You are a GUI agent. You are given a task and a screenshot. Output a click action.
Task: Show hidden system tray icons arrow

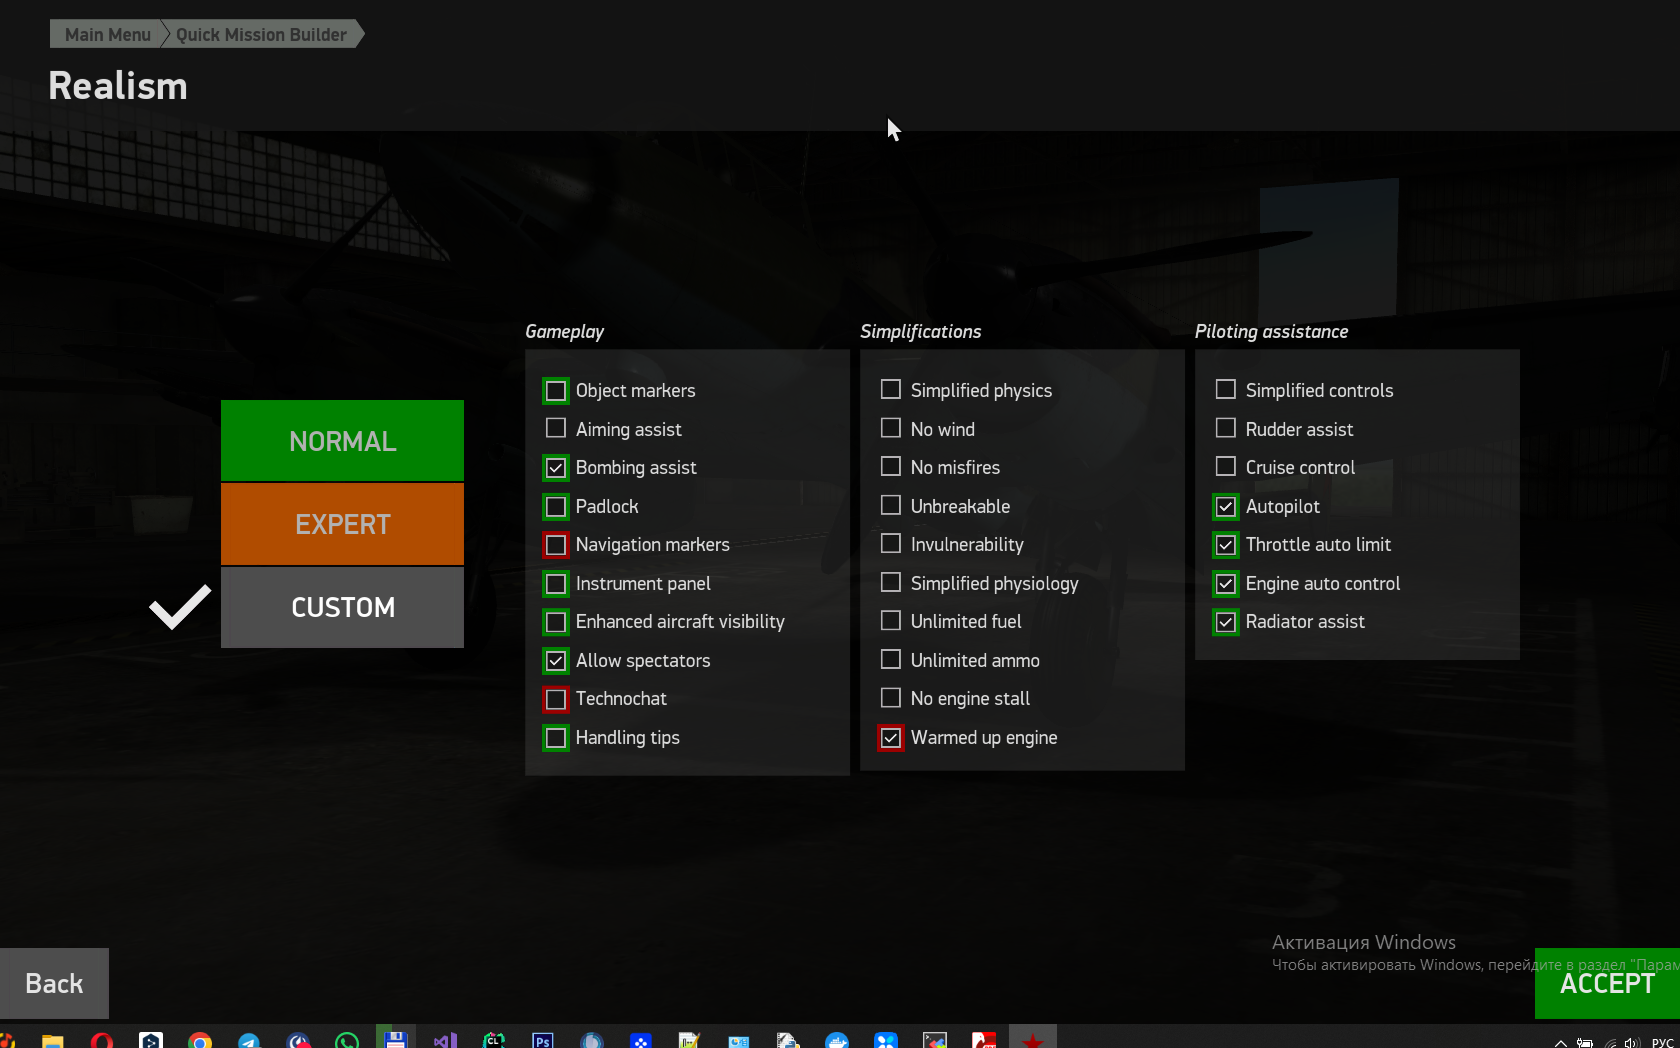1560,1043
